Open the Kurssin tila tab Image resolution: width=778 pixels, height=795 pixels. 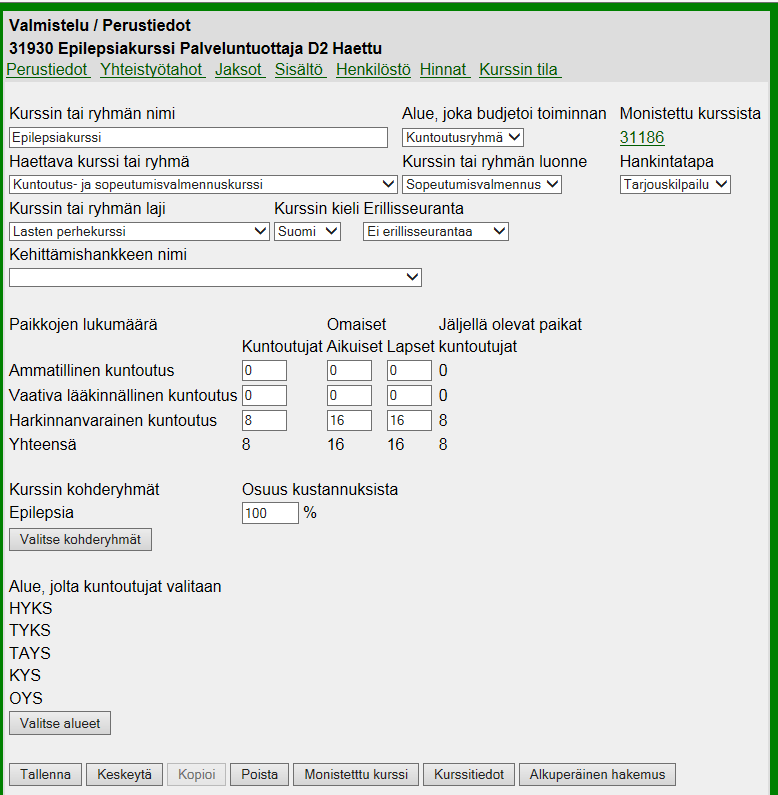(520, 69)
